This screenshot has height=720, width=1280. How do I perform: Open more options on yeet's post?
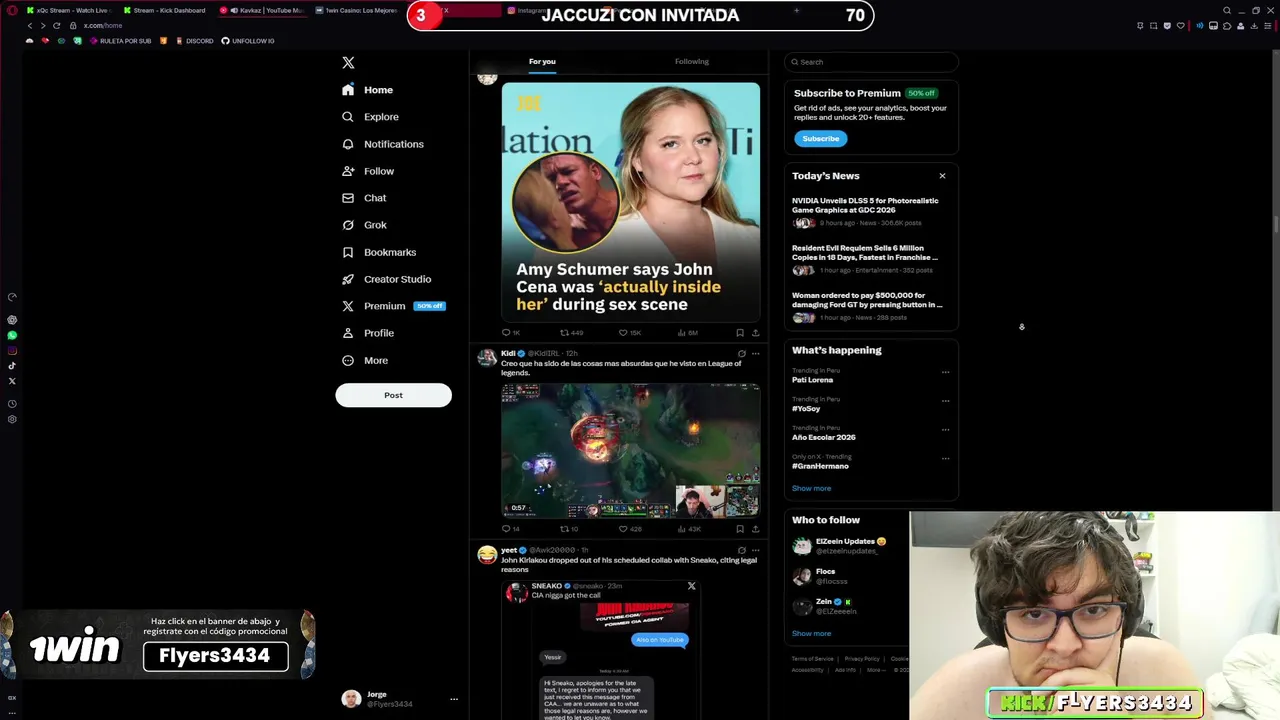(755, 550)
